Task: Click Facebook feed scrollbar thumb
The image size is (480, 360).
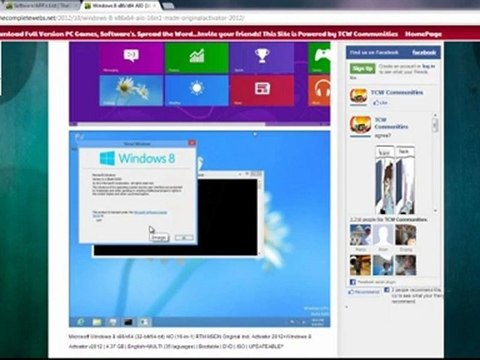Action: 435,125
